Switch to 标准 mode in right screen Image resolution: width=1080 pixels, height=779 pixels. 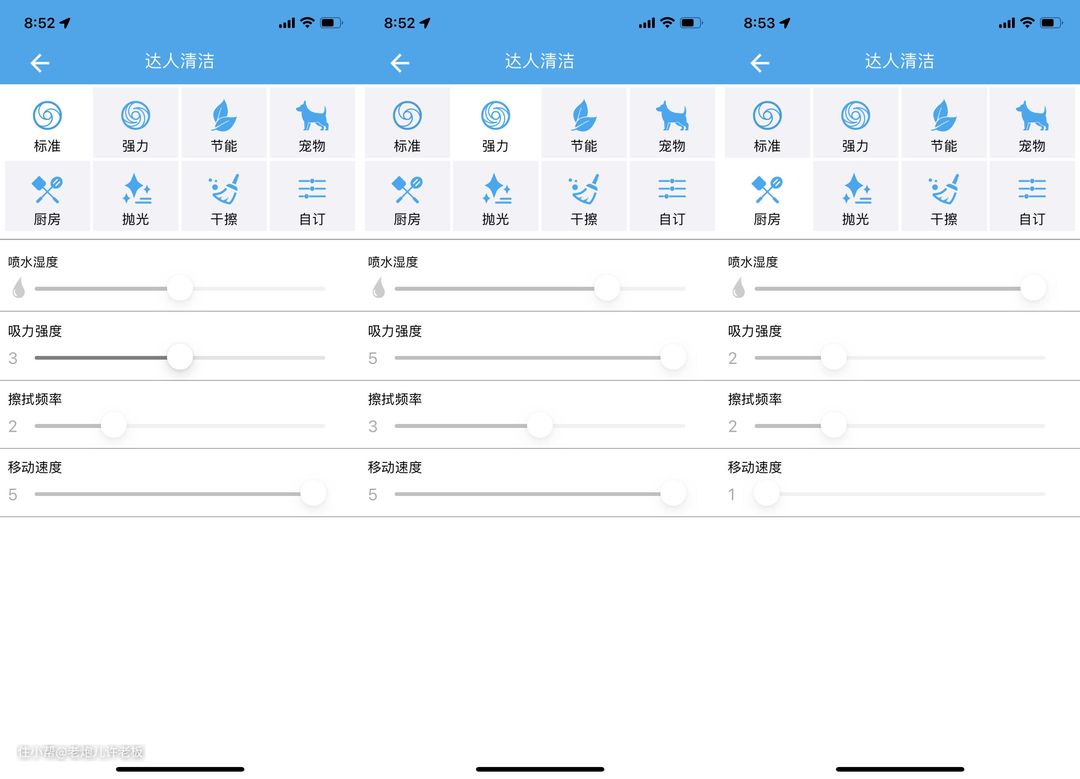click(767, 123)
